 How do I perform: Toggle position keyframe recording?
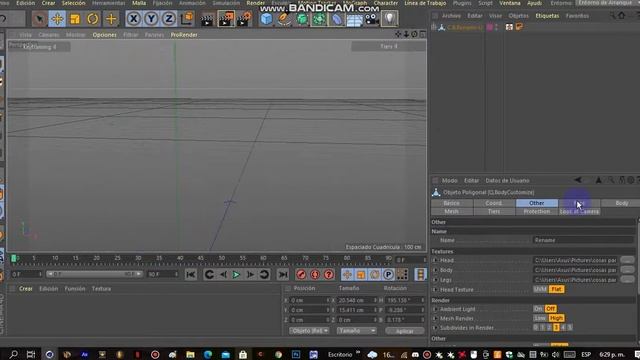[x=347, y=274]
